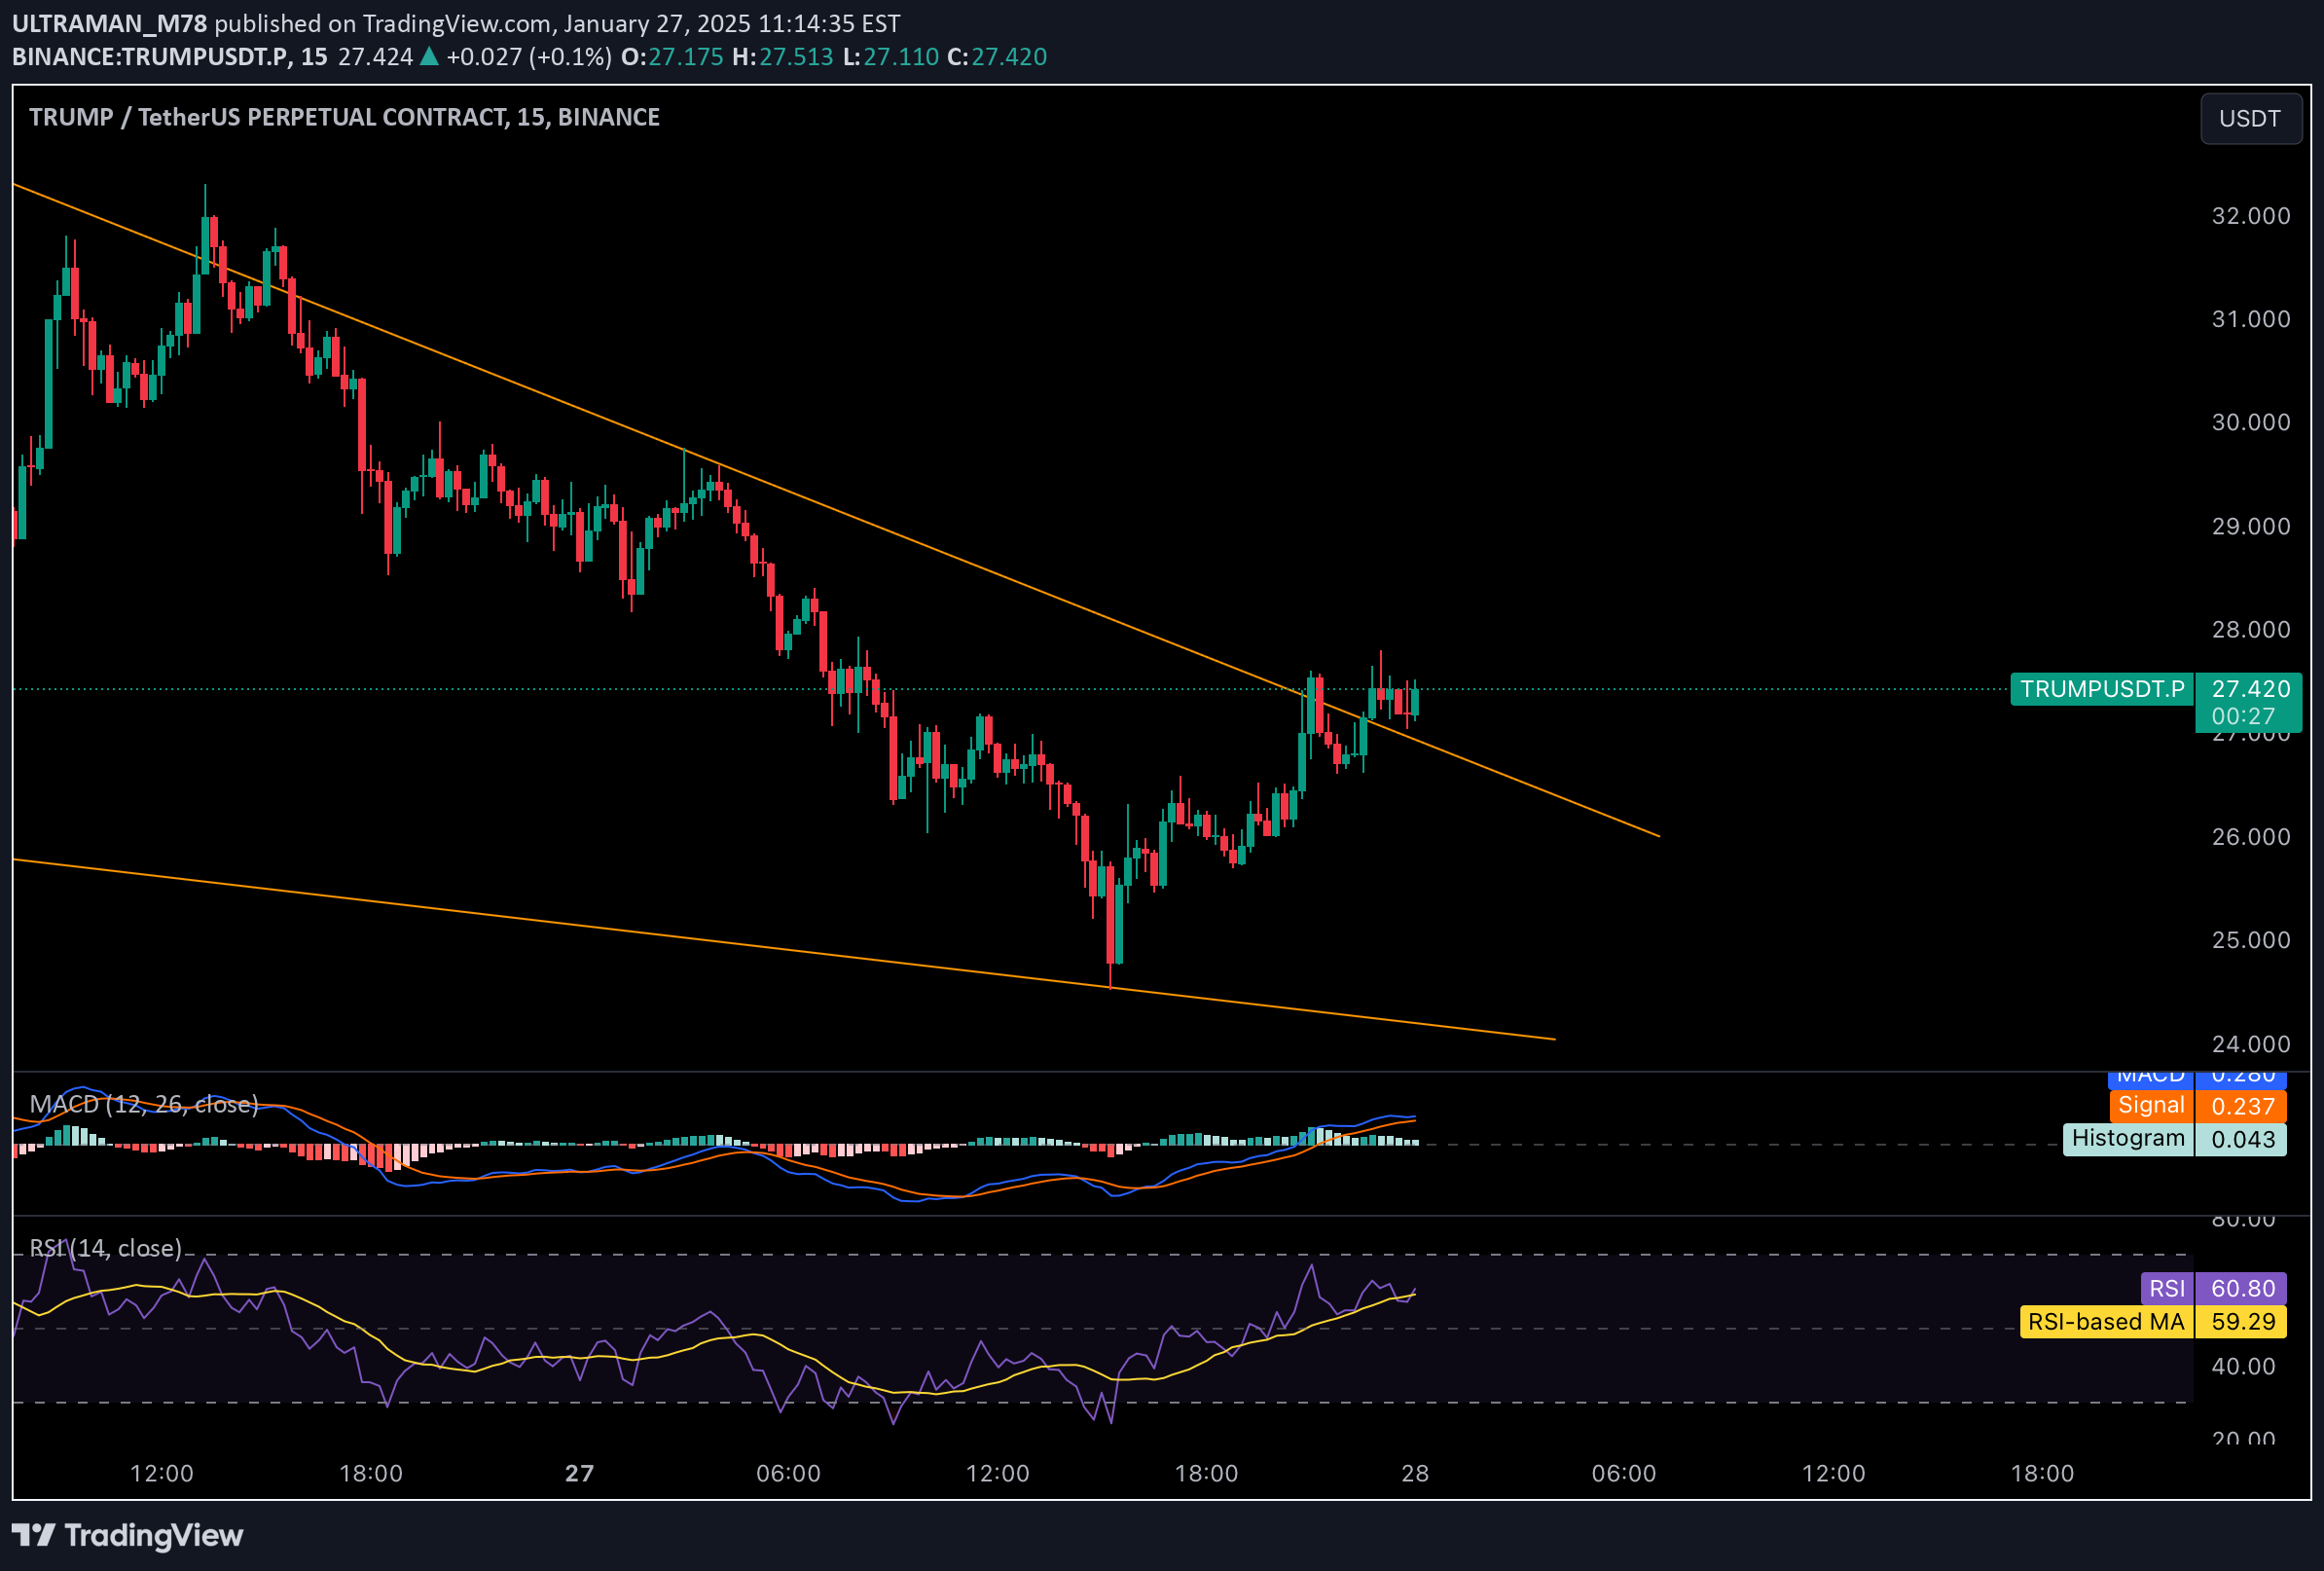Image resolution: width=2324 pixels, height=1571 pixels.
Task: Click the ULTRAMAN_M78 publisher name
Action: click(x=109, y=23)
